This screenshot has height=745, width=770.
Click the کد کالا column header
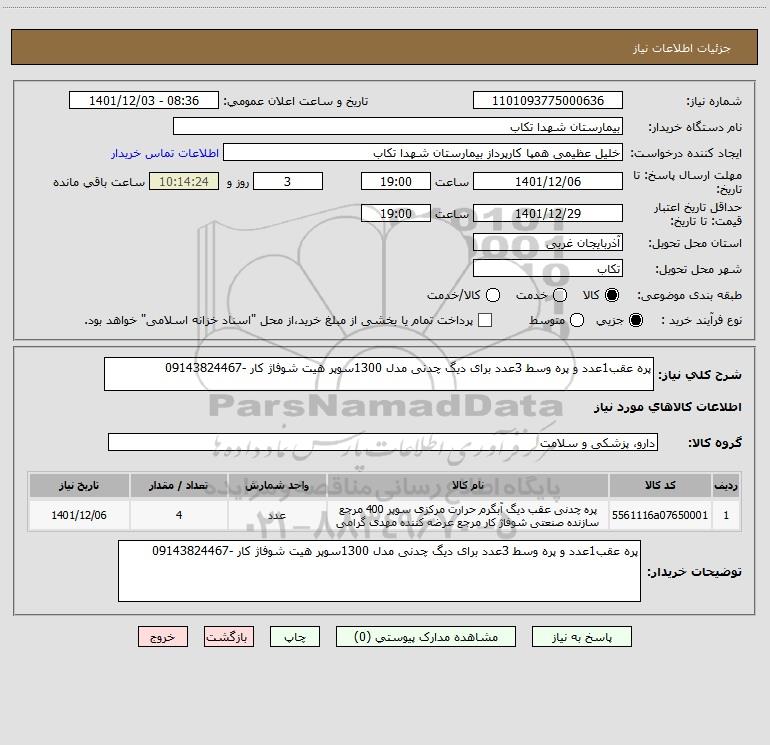pos(660,485)
